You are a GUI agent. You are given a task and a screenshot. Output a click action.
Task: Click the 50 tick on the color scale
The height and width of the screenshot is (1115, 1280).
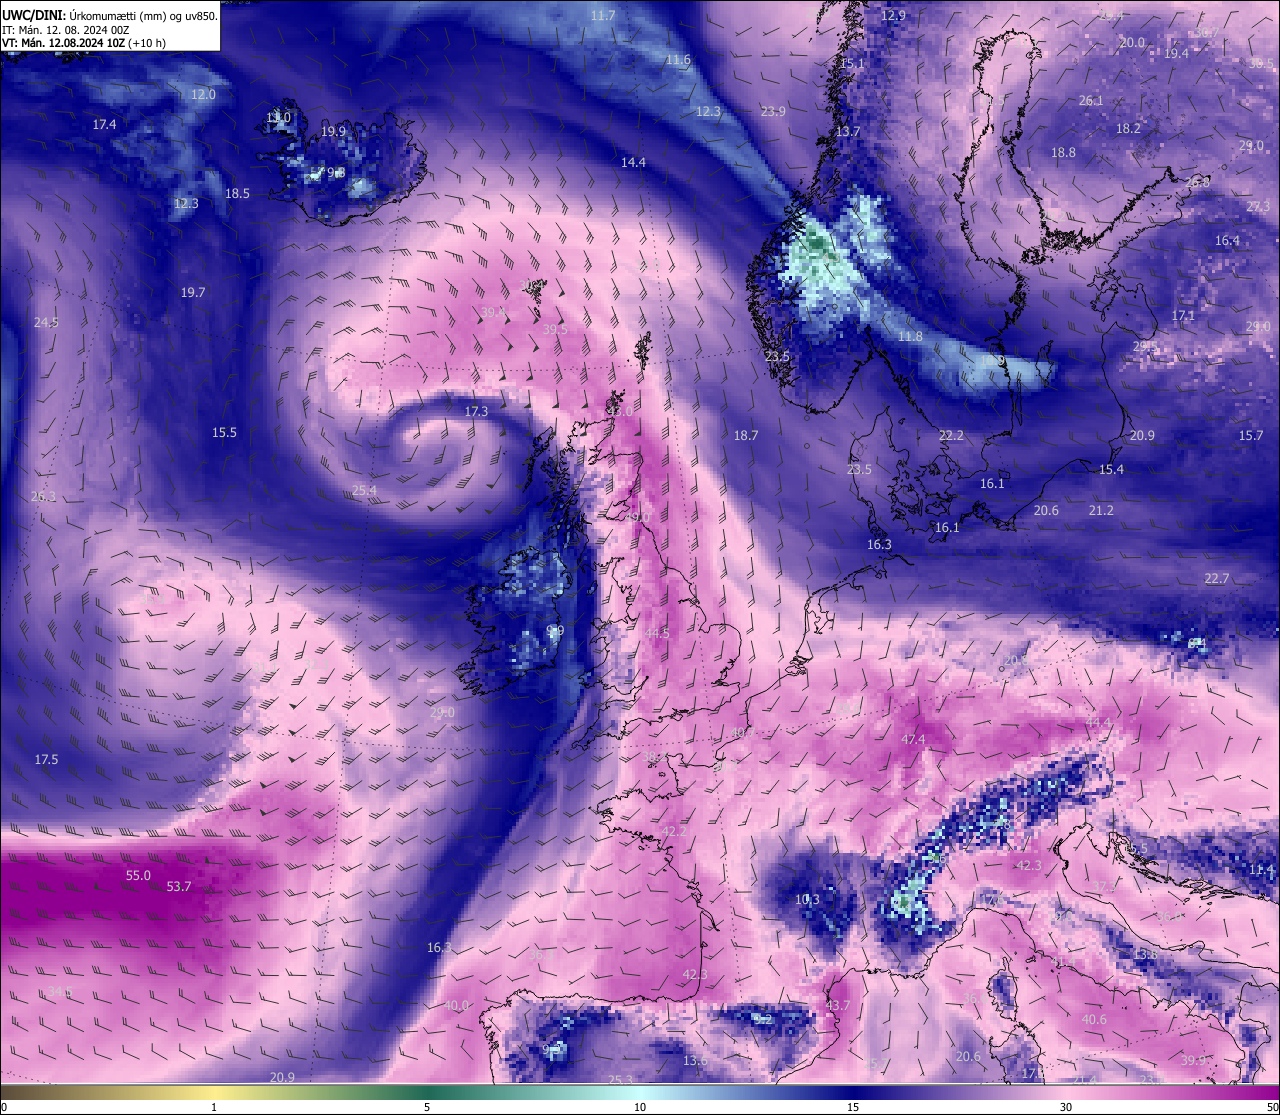[x=1273, y=1107]
